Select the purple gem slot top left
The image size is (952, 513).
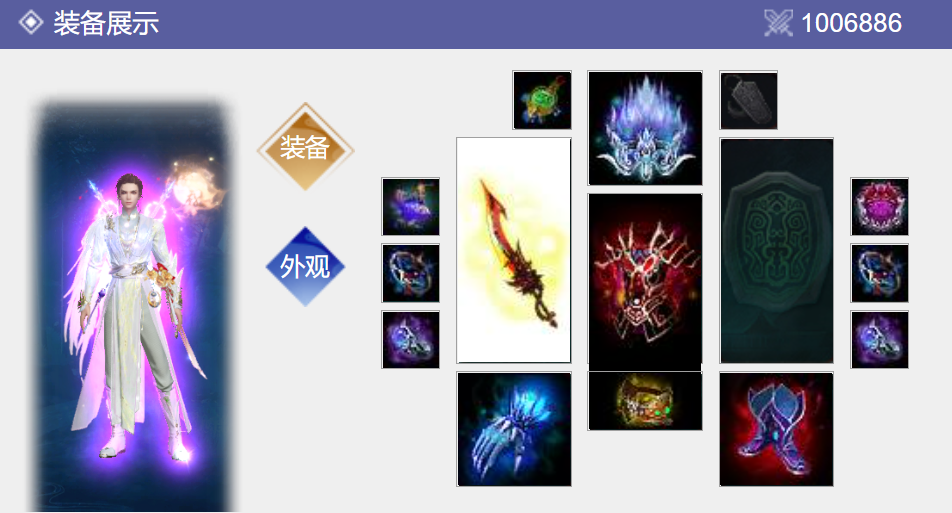point(410,206)
